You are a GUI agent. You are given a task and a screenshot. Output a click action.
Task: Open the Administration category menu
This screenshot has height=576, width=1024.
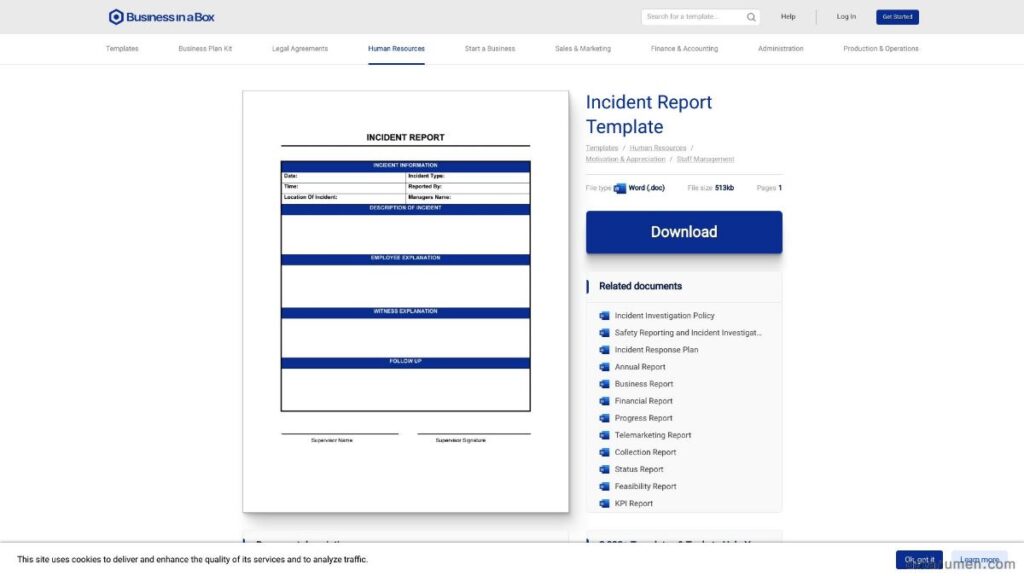pos(780,47)
